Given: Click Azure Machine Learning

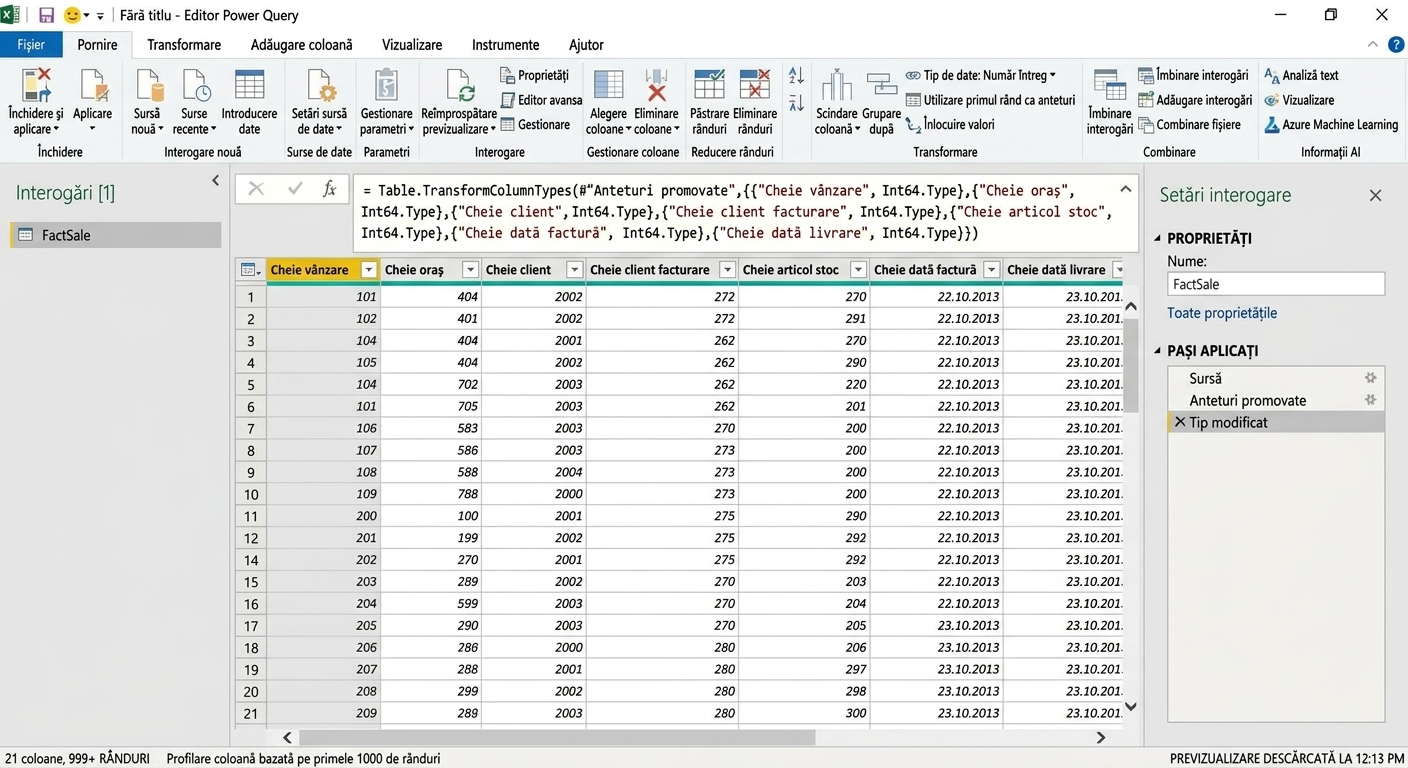Looking at the screenshot, I should click(1332, 125).
